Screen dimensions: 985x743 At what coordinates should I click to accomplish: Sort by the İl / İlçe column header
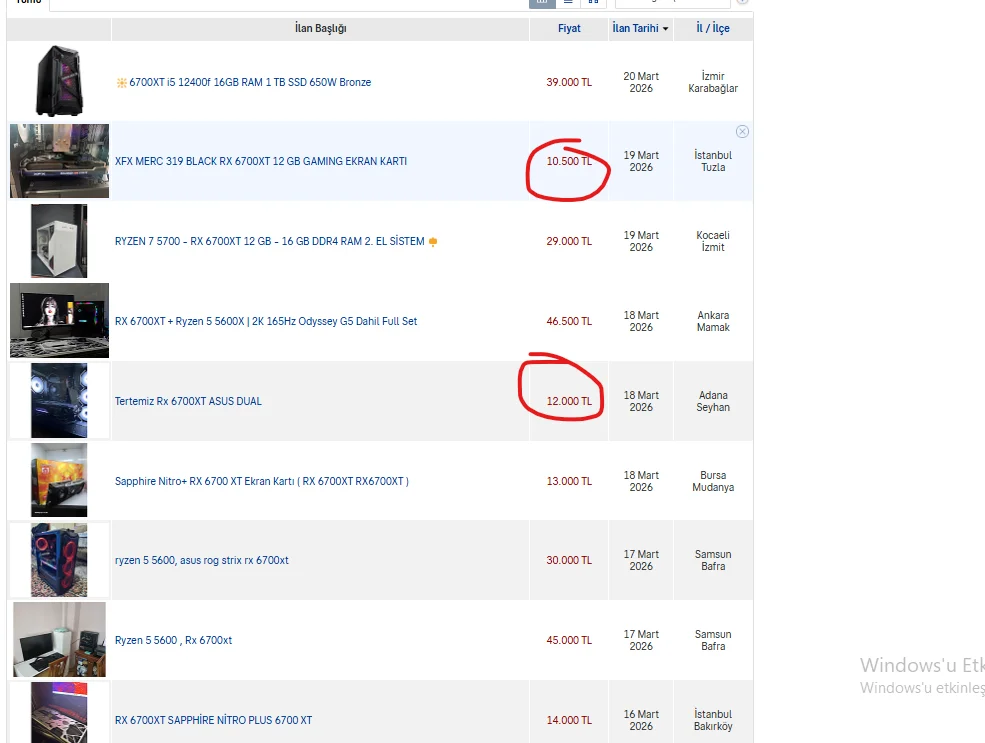(x=712, y=28)
